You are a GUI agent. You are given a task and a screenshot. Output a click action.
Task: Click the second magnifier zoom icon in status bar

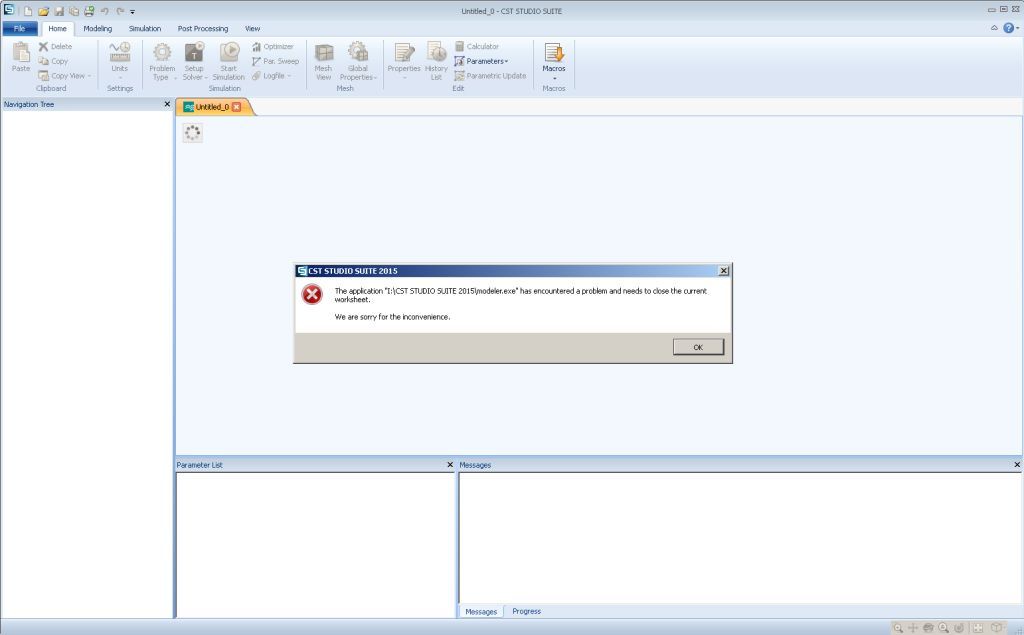pos(944,628)
